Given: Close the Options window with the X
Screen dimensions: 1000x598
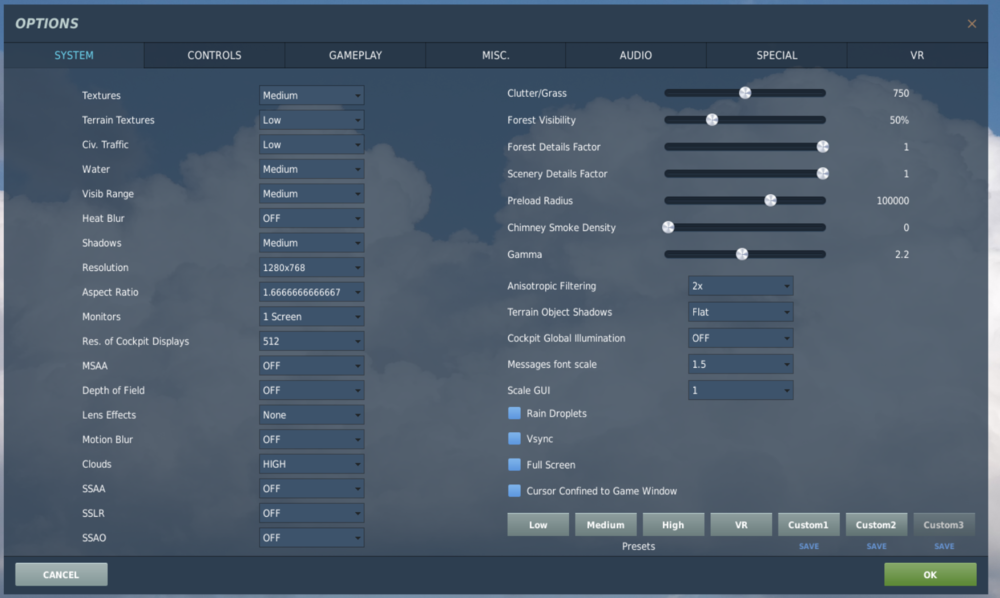Looking at the screenshot, I should click(971, 24).
